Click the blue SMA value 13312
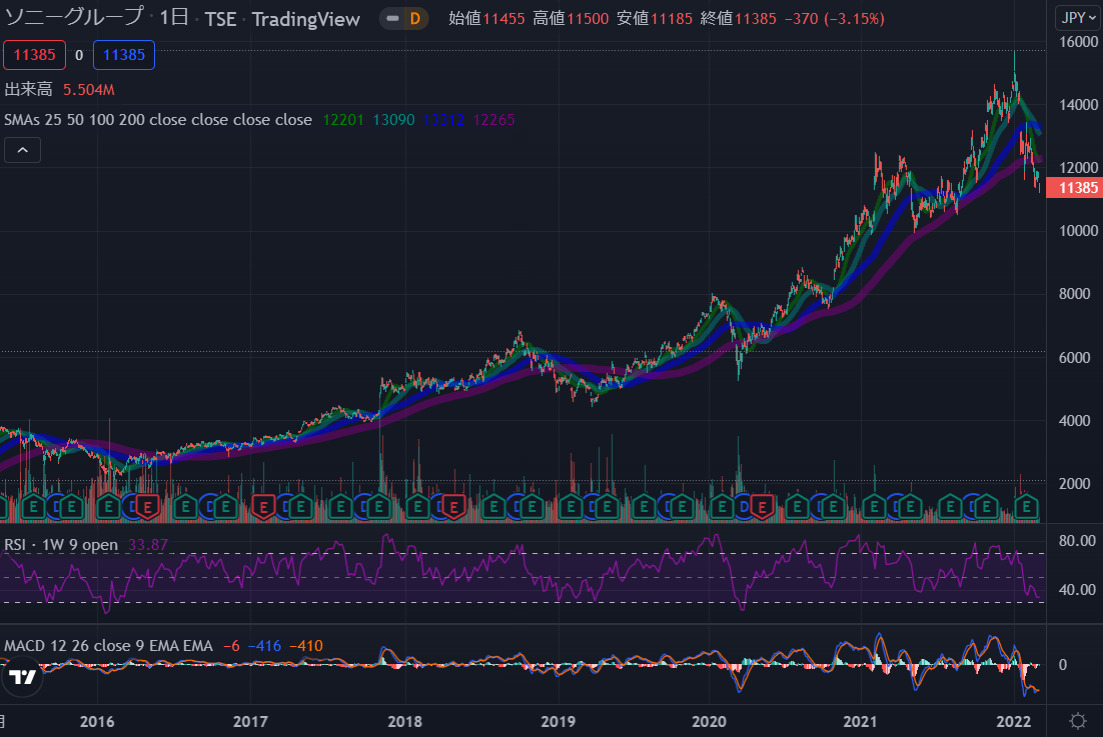Image resolution: width=1103 pixels, height=737 pixels. pos(444,120)
